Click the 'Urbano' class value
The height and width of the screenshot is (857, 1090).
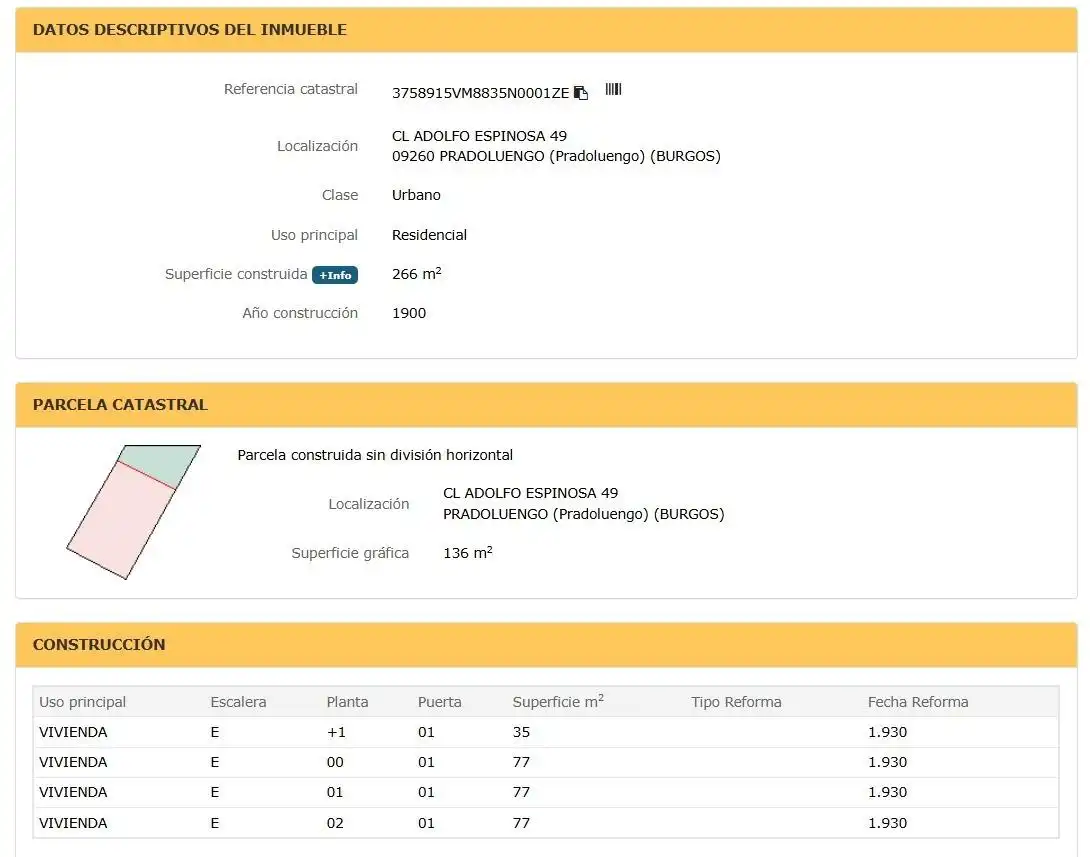tap(416, 195)
